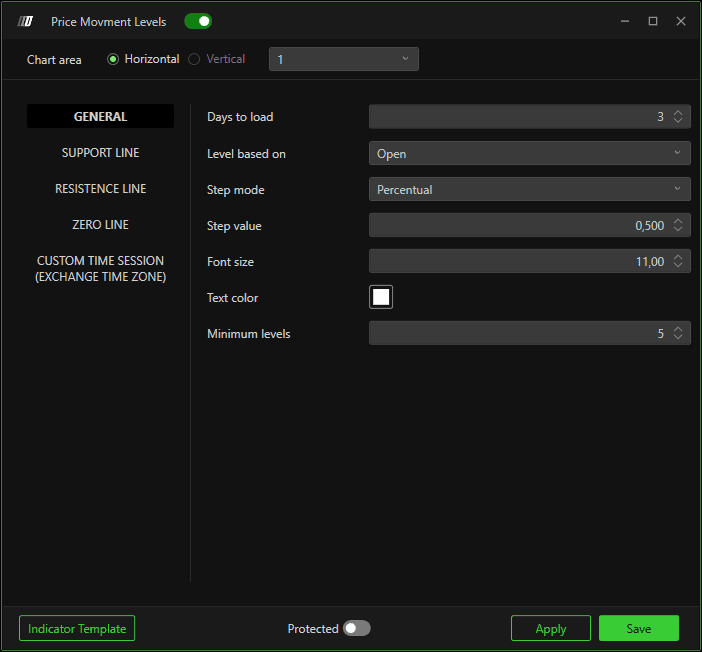Close the indicator settings window

pyautogui.click(x=681, y=21)
